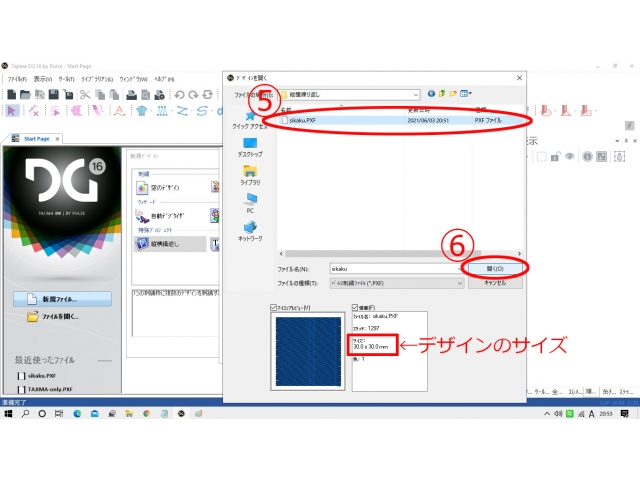Select the Text lettering tool with A

coord(119,111)
